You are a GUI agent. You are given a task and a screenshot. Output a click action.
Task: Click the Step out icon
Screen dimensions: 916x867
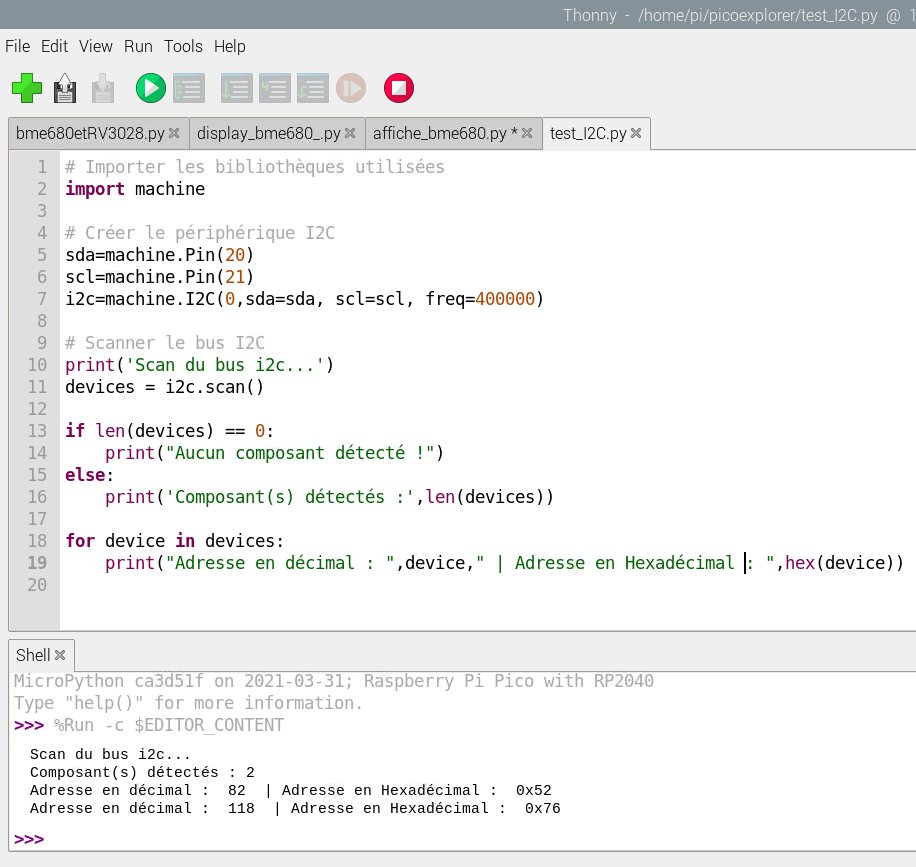point(313,88)
